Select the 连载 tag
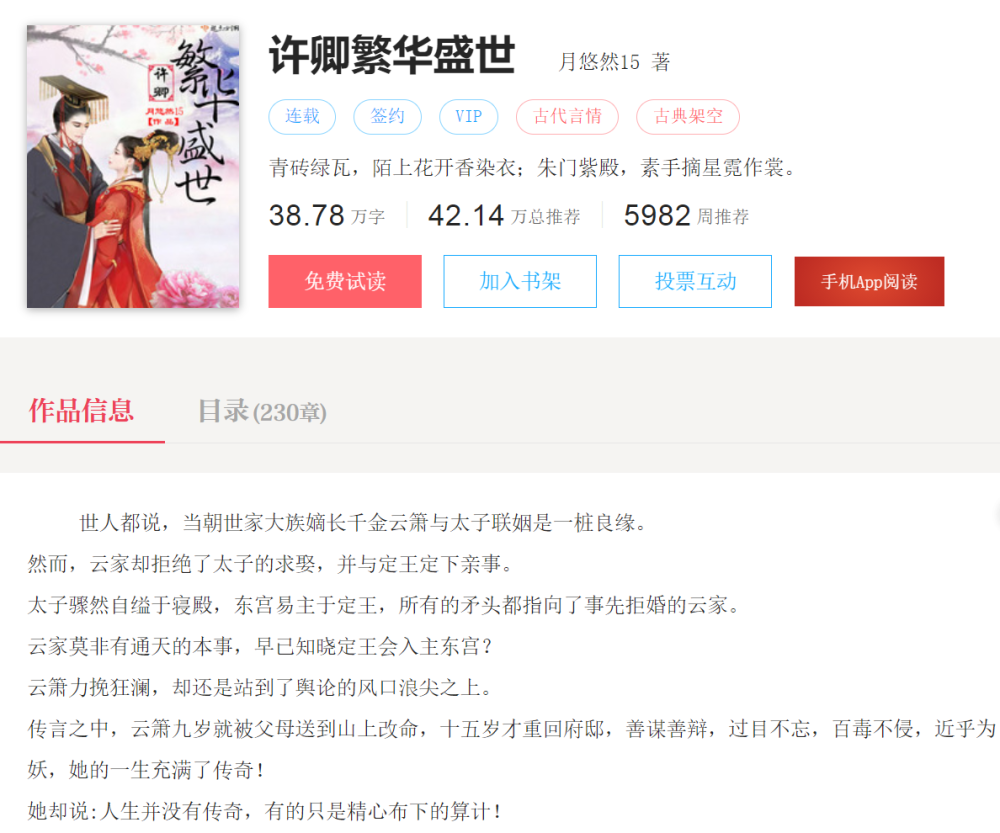 pyautogui.click(x=302, y=117)
